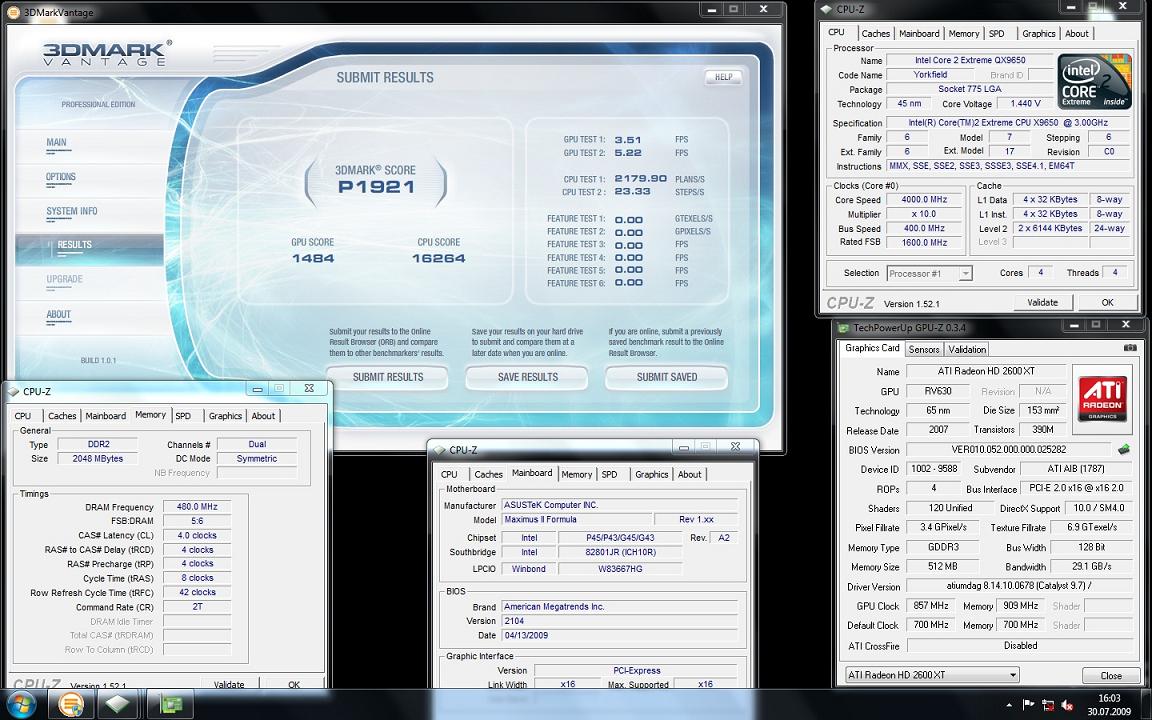
Task: Select SPD tab in the Mainboard CPU-Z window
Action: click(x=610, y=475)
